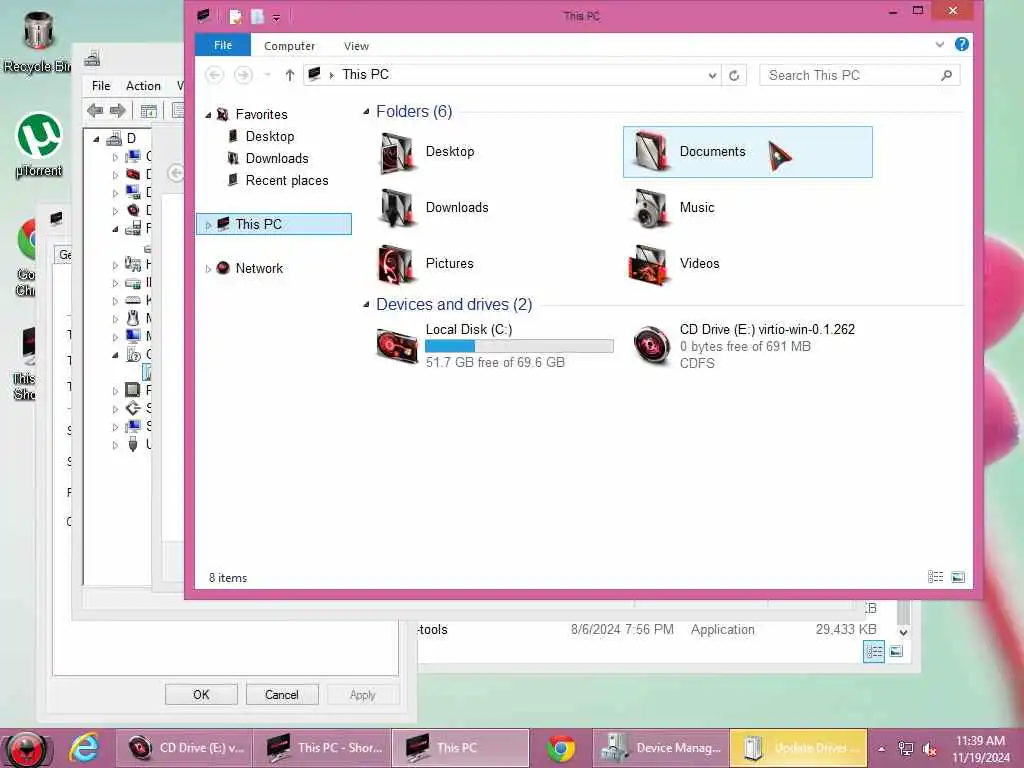1024x768 pixels.
Task: Click the volume icon in system tray
Action: [929, 749]
